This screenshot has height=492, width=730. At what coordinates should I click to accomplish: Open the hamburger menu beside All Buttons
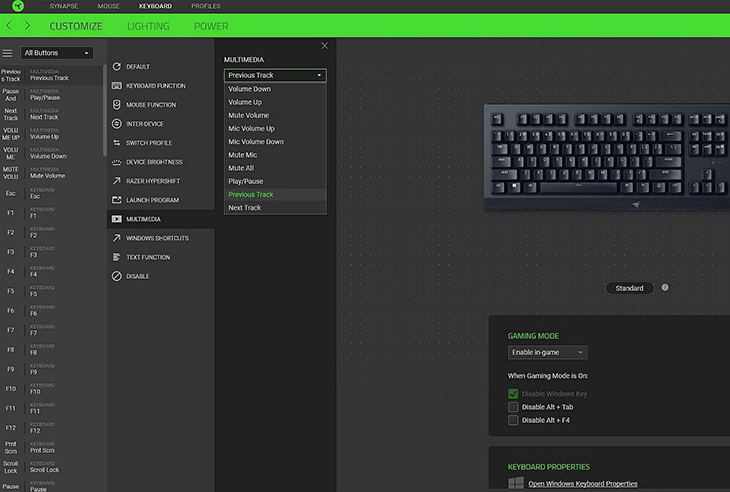click(x=7, y=53)
